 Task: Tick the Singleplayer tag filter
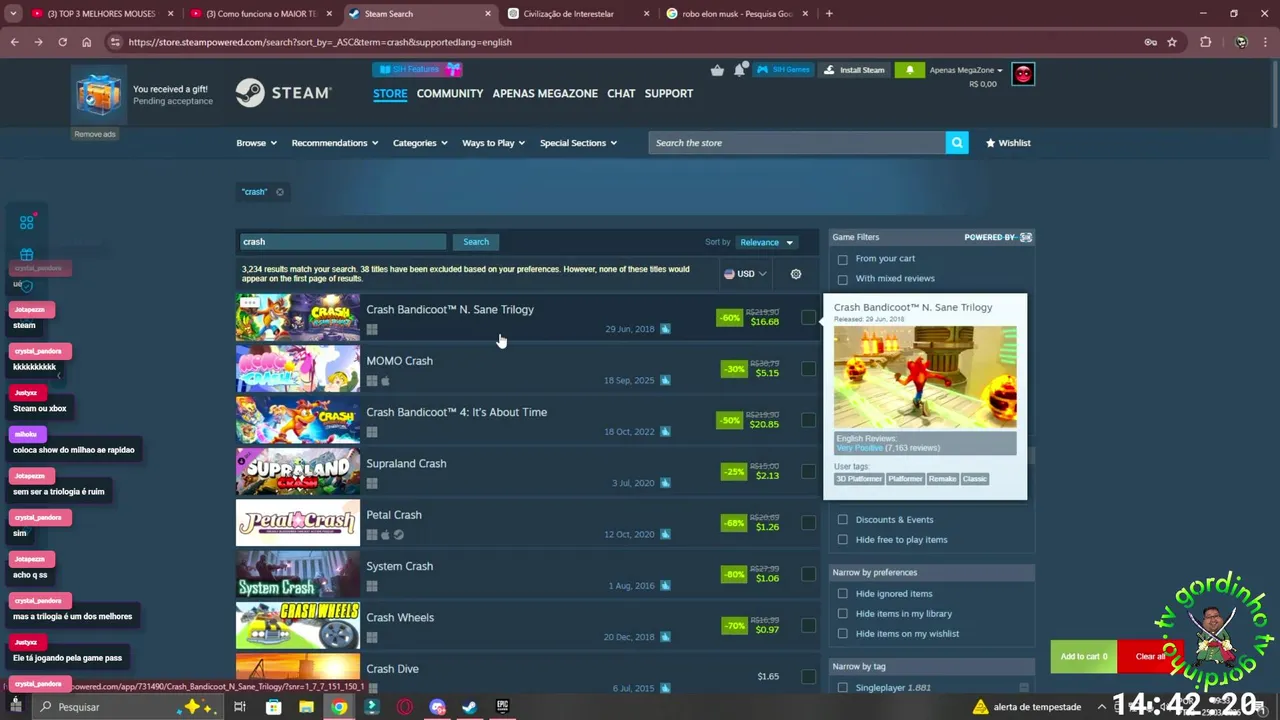click(842, 688)
